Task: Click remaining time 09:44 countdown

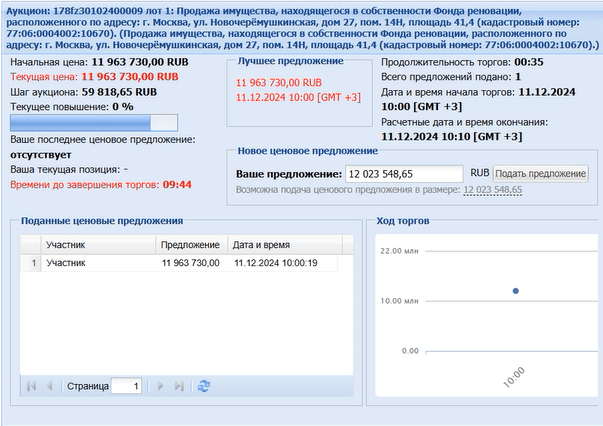Action: pyautogui.click(x=177, y=185)
